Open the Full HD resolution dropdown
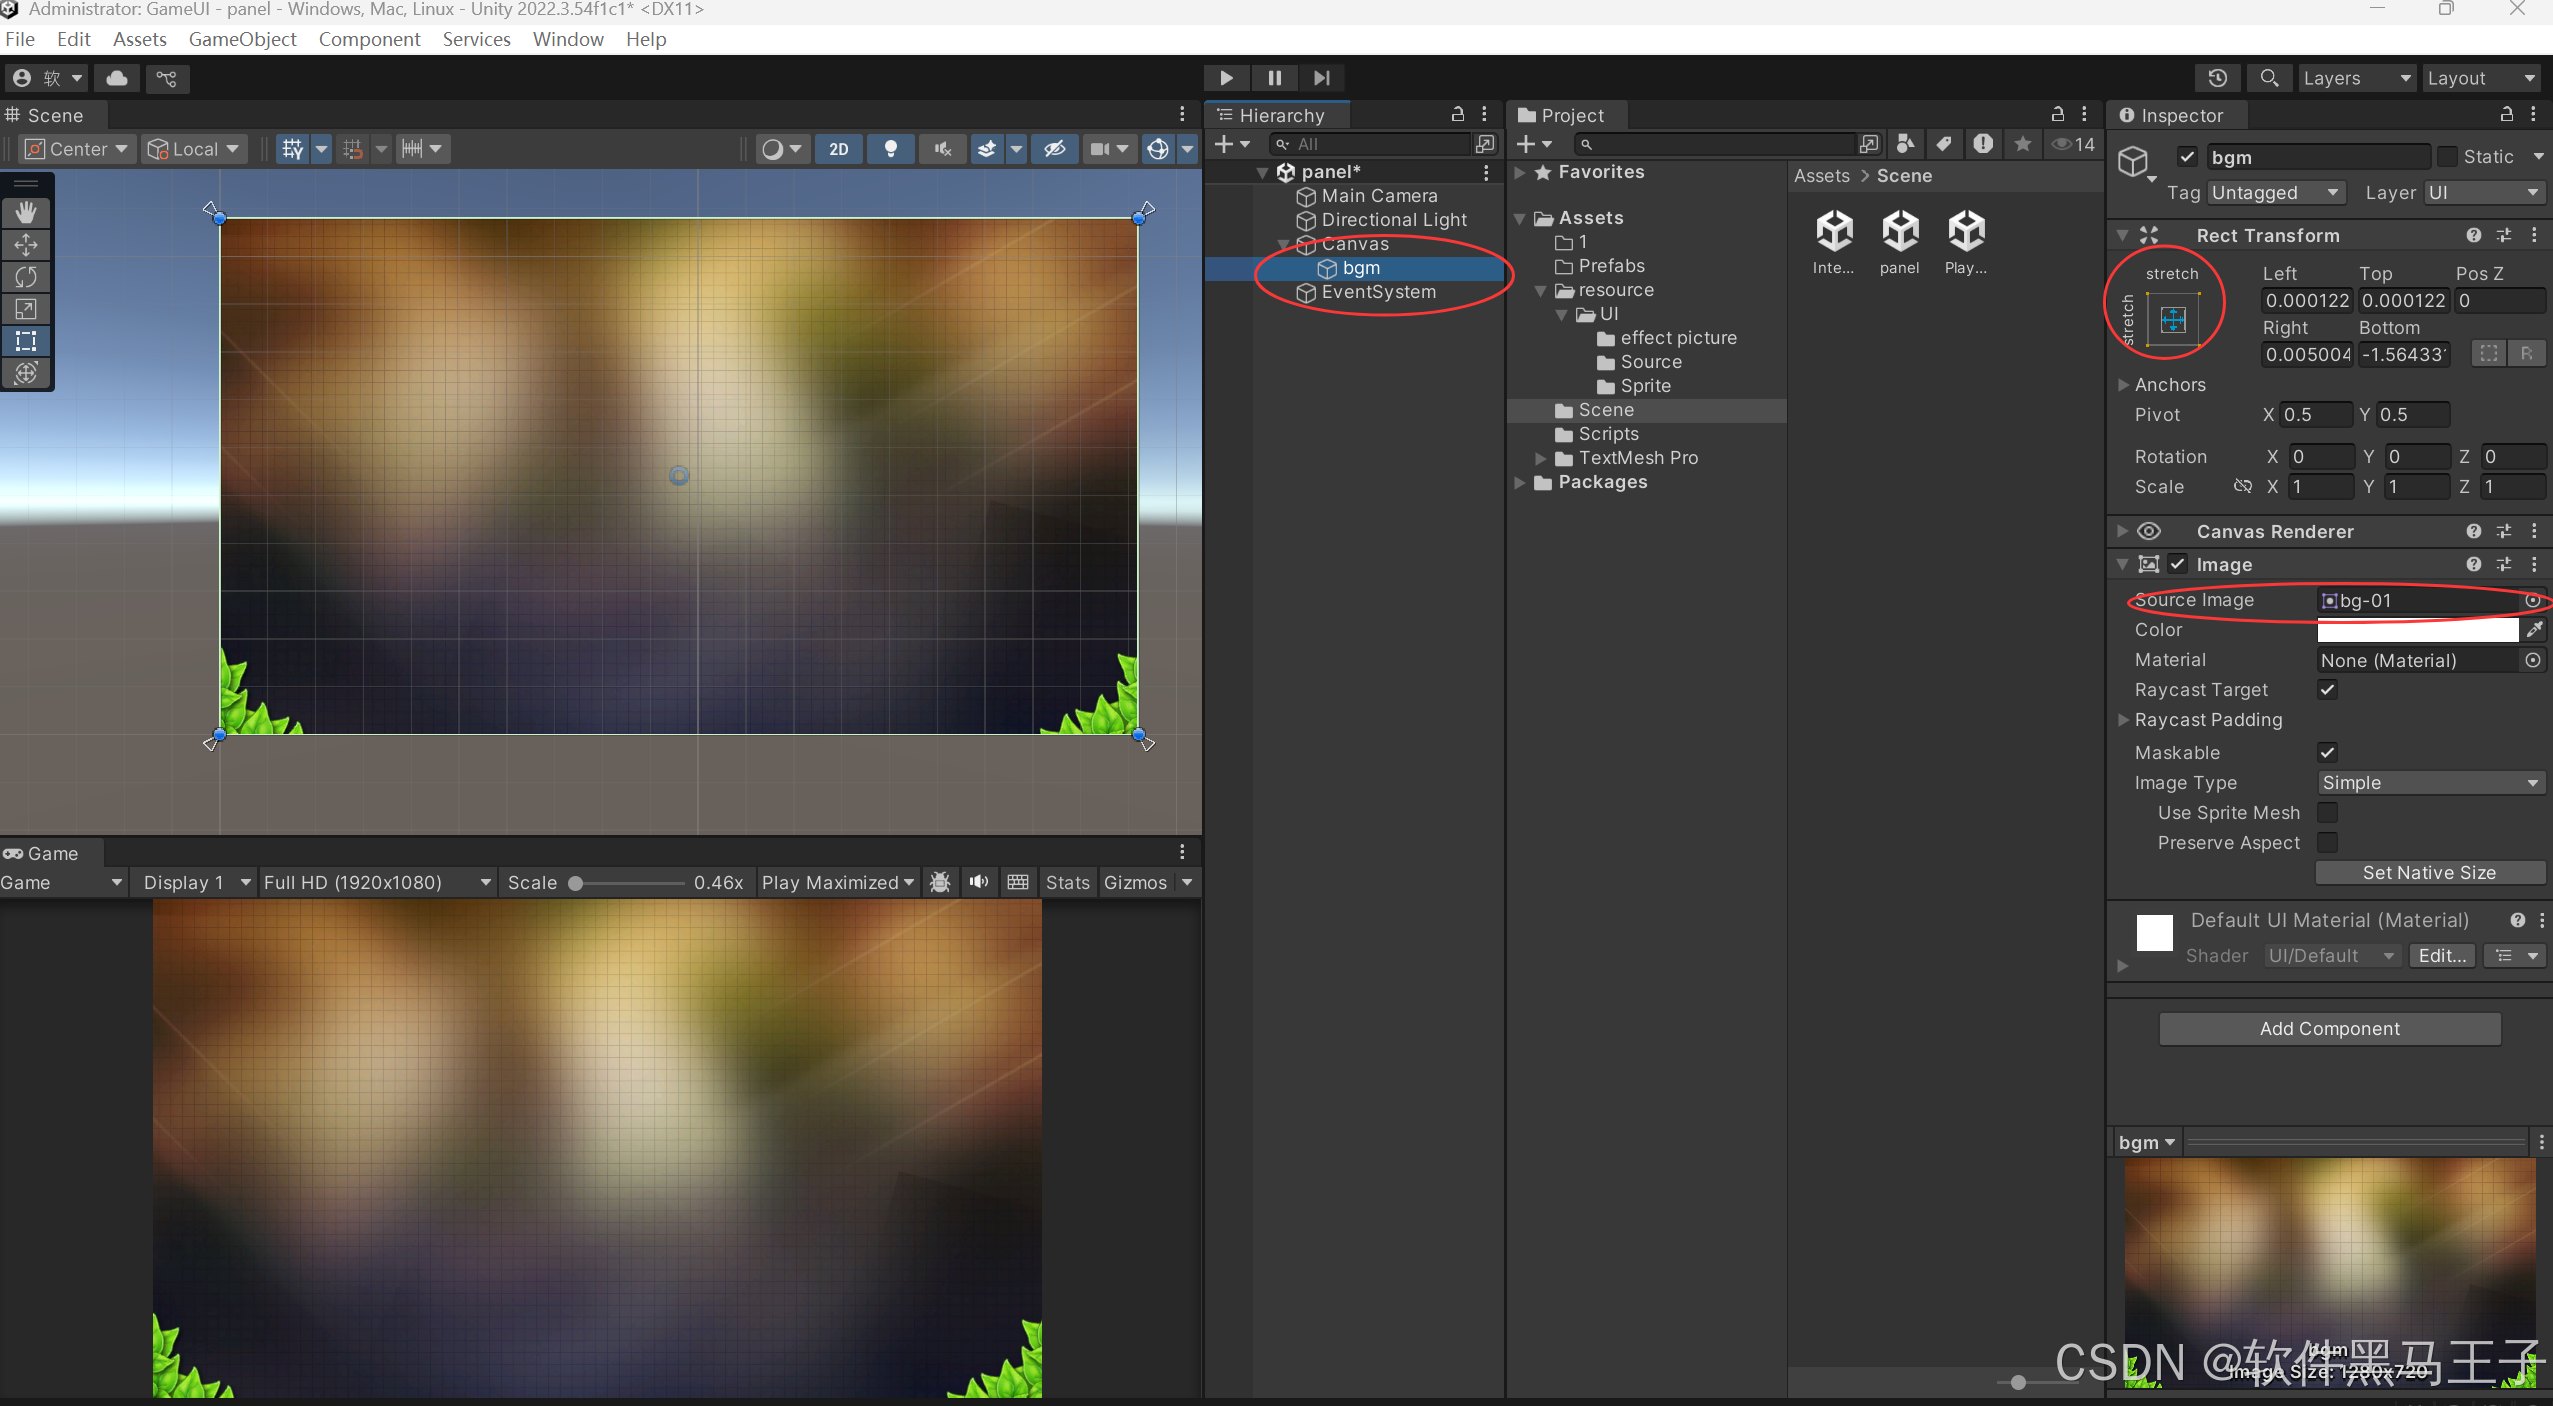This screenshot has width=2553, height=1406. point(376,883)
